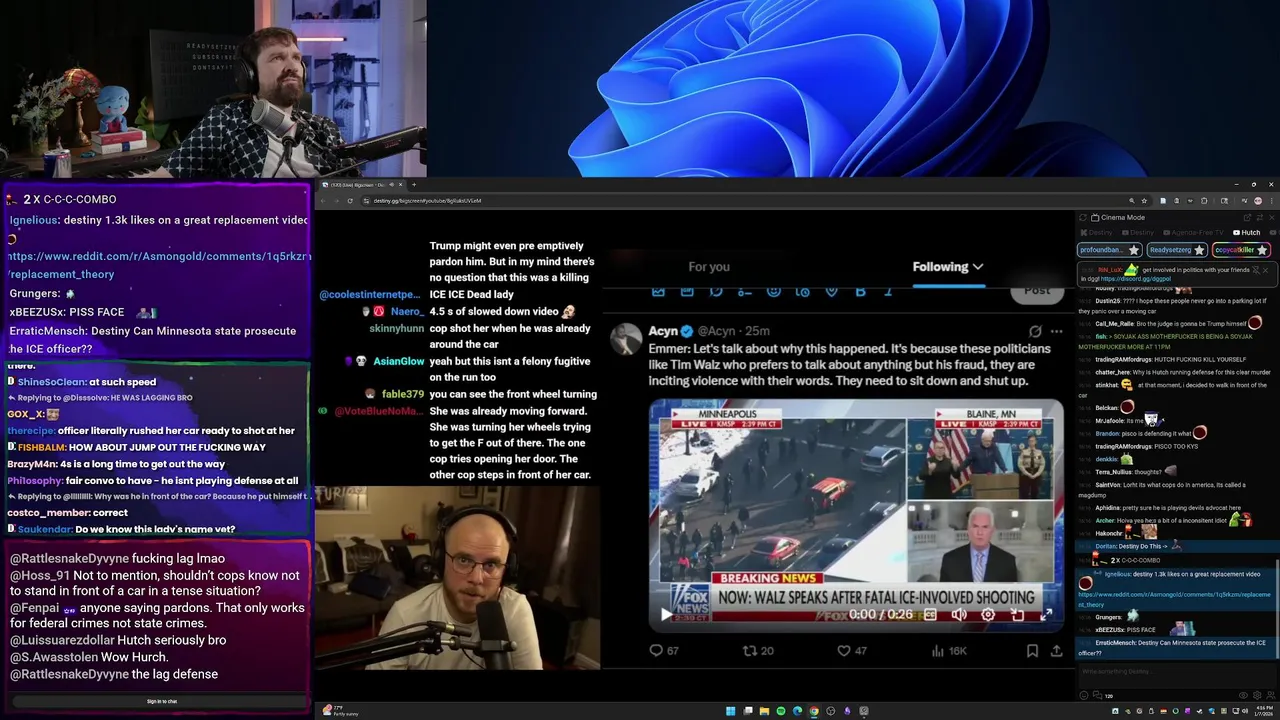This screenshot has height=720, width=1280.
Task: Mute the tweet video volume
Action: 960,614
